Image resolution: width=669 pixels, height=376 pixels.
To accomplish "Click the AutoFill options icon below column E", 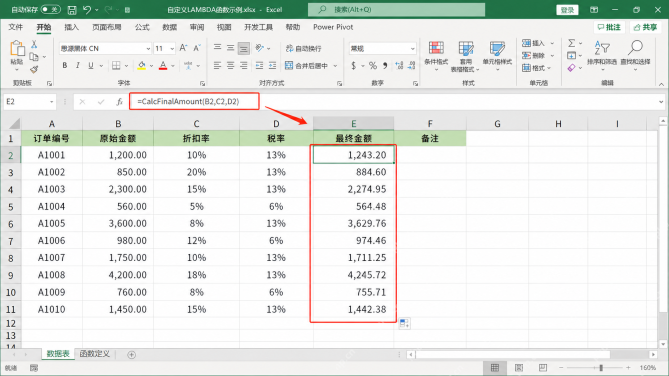I will pos(404,323).
